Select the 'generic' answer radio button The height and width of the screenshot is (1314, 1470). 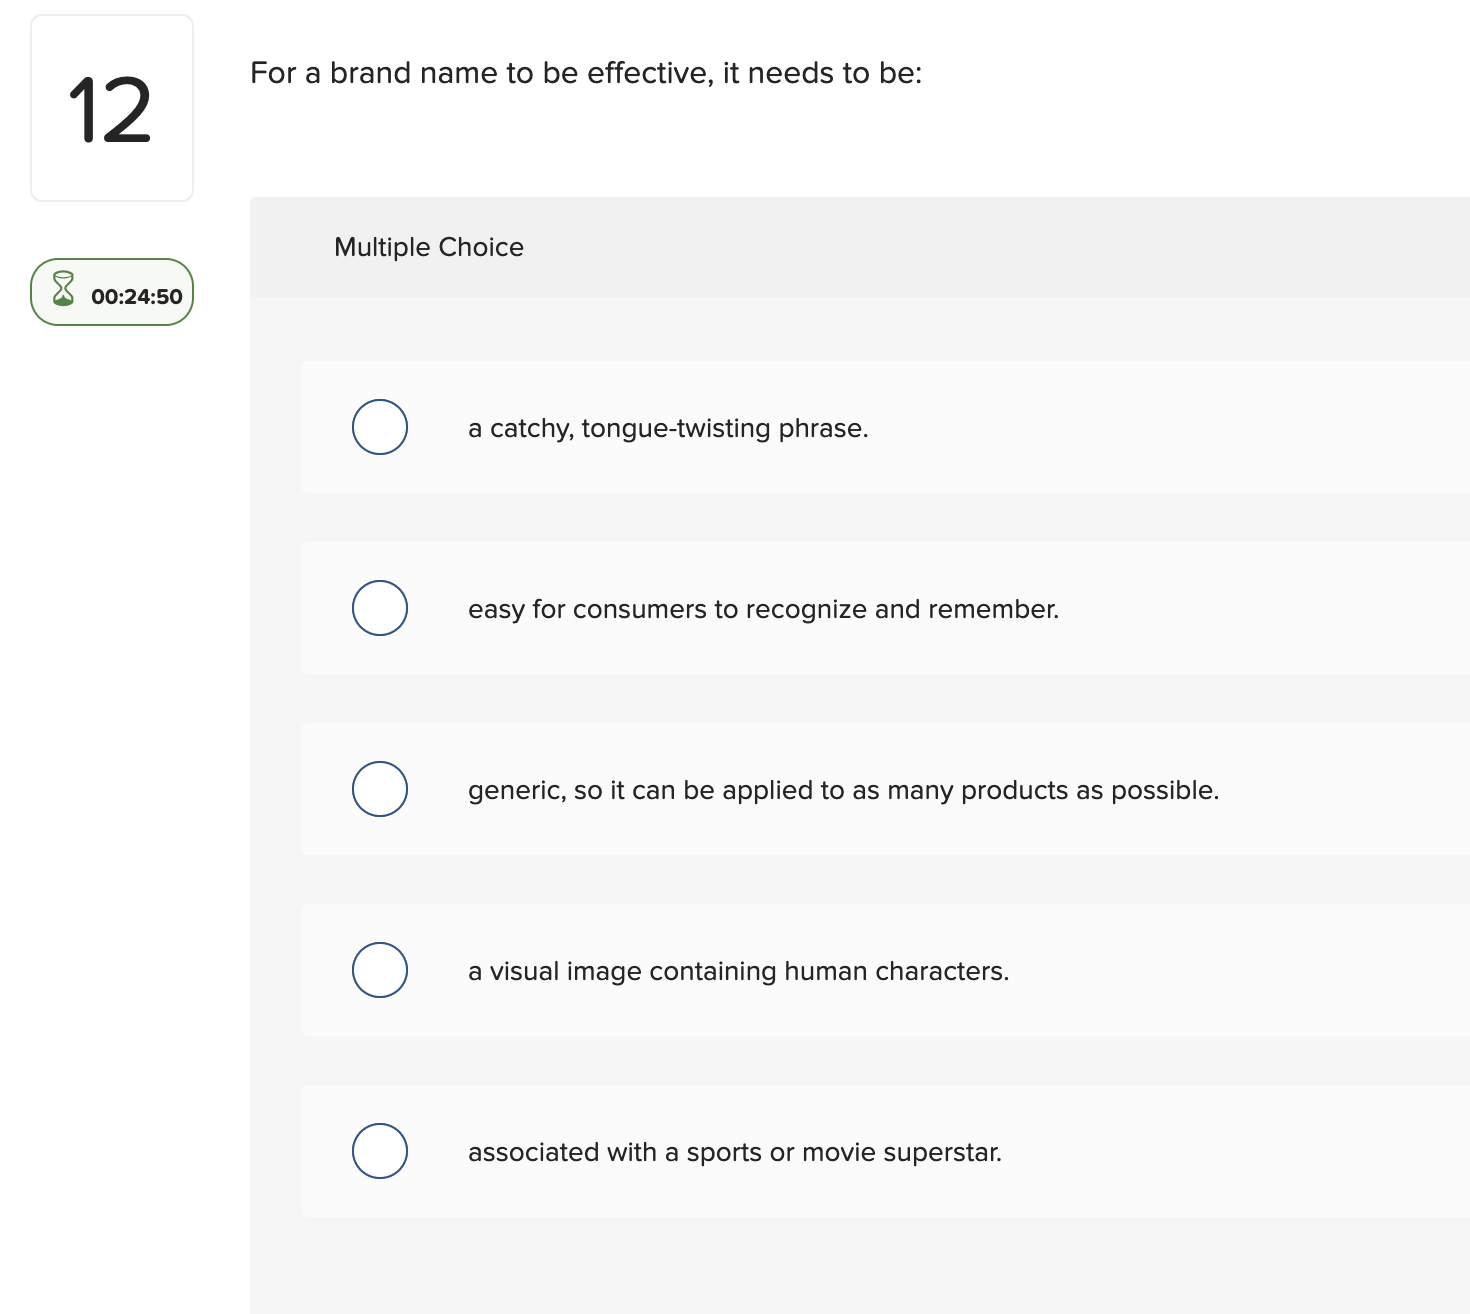click(x=380, y=789)
